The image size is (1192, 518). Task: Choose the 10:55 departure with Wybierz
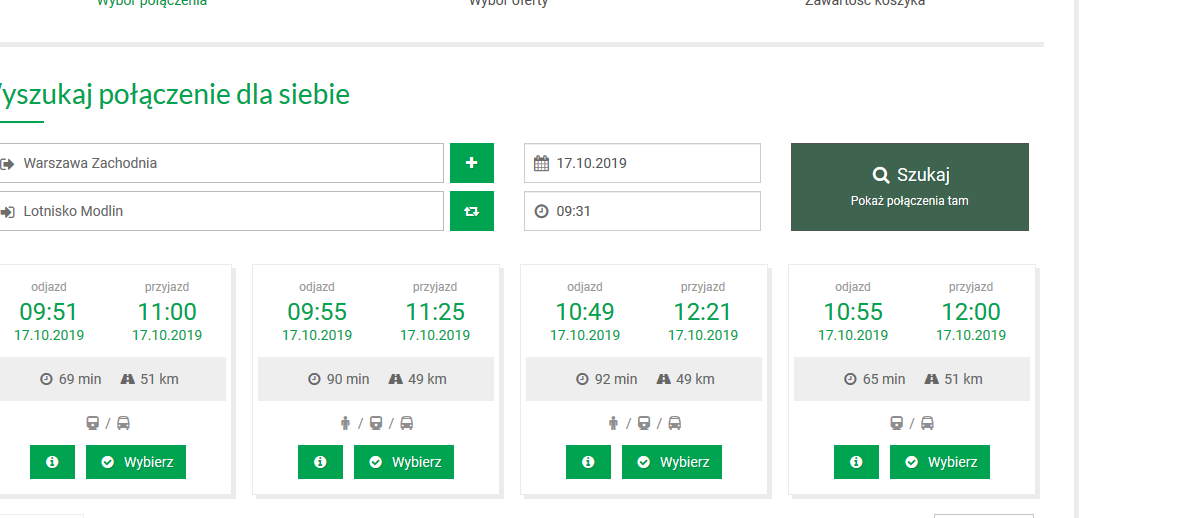pyautogui.click(x=940, y=462)
